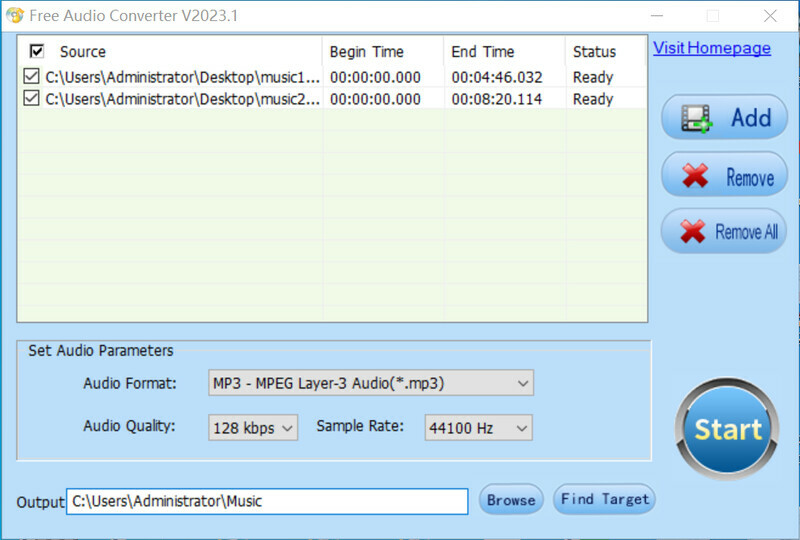Click the Source column header
The width and height of the screenshot is (800, 540).
point(83,52)
